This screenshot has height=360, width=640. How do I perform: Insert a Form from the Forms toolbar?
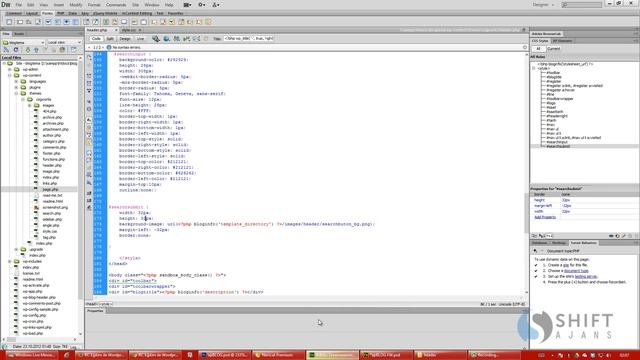click(9, 22)
